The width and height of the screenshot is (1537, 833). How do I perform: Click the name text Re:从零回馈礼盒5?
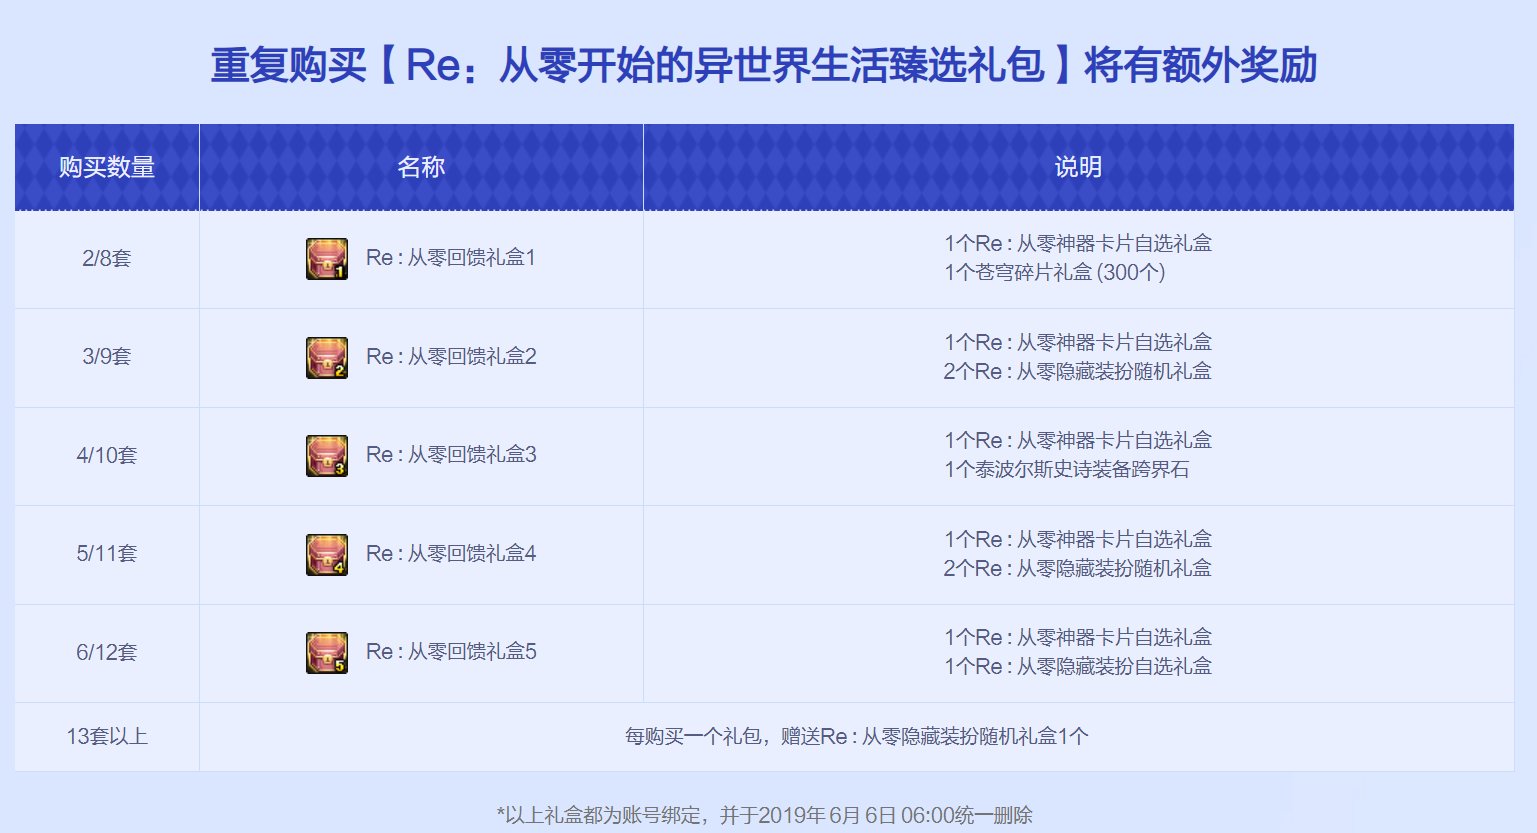click(451, 652)
